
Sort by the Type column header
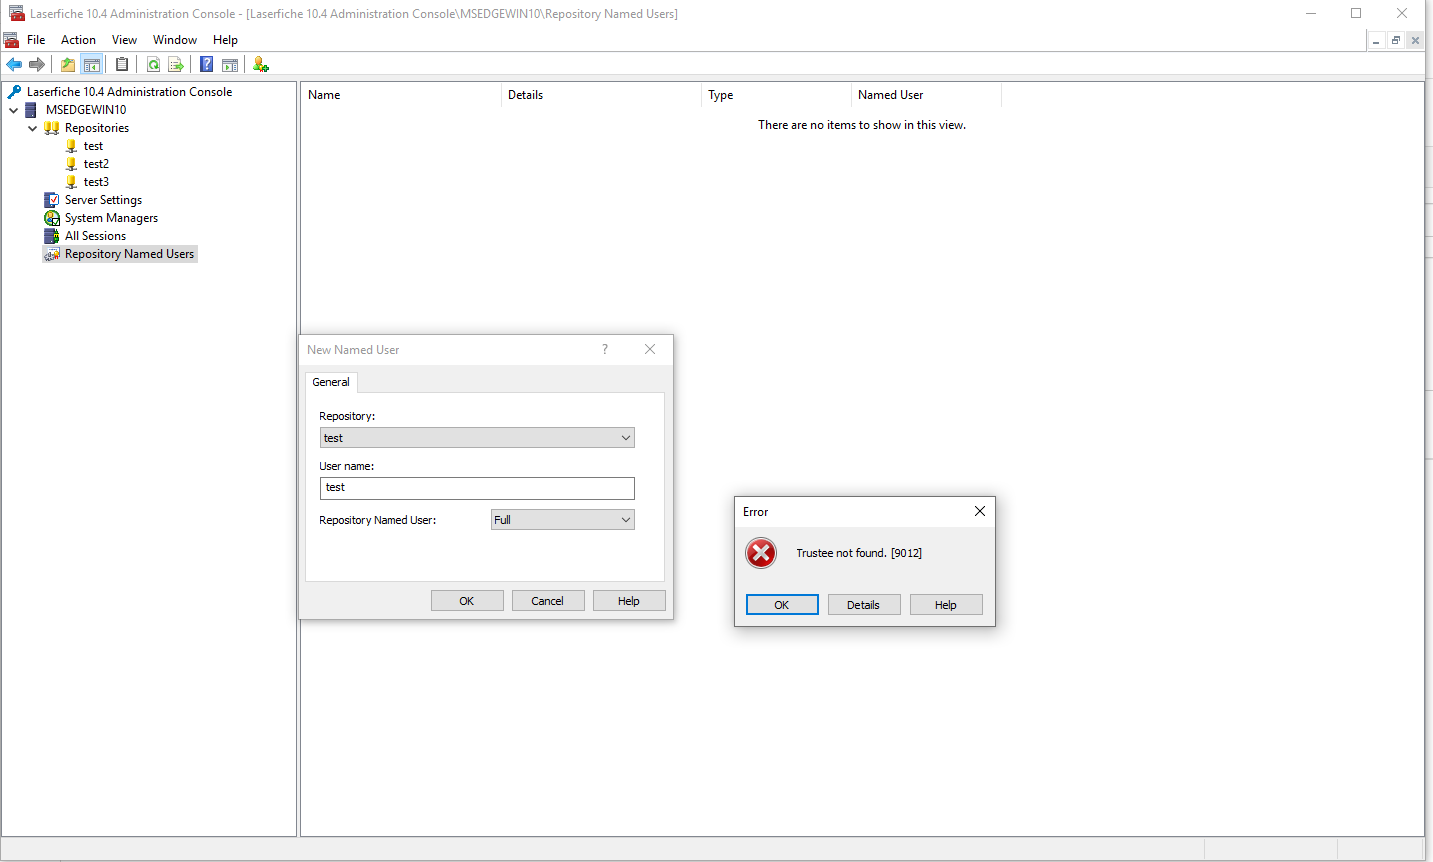click(x=776, y=95)
